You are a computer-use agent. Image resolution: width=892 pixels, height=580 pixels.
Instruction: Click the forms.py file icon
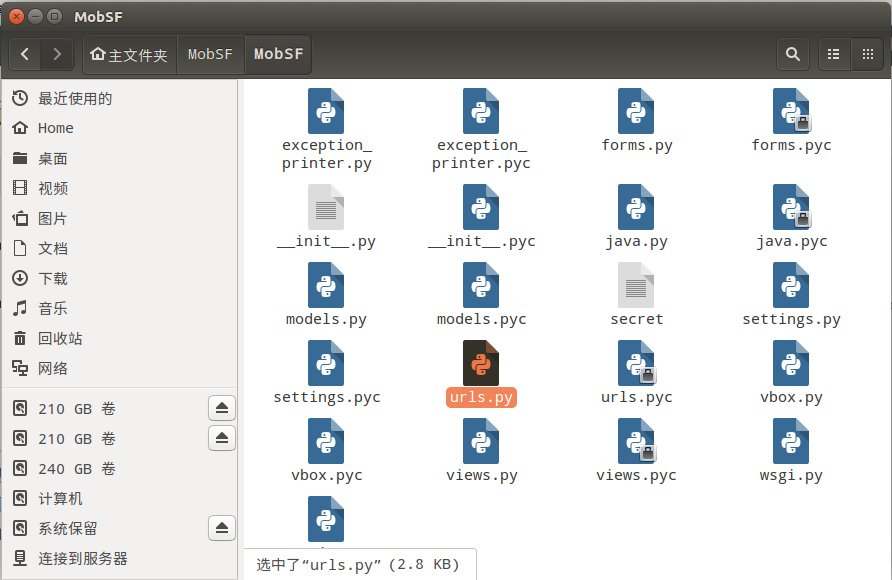636,111
